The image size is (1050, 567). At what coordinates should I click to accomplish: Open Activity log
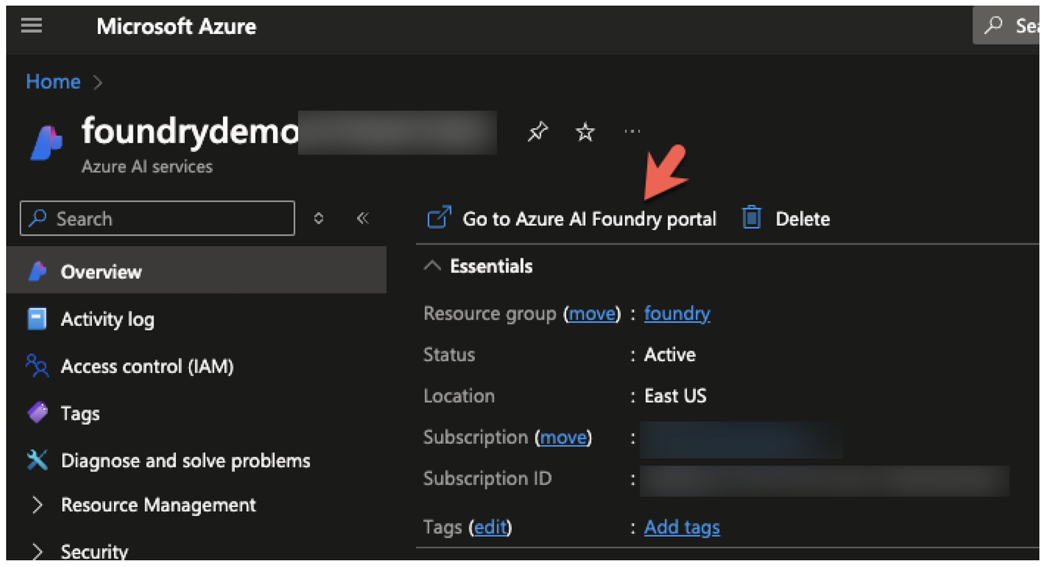point(107,319)
